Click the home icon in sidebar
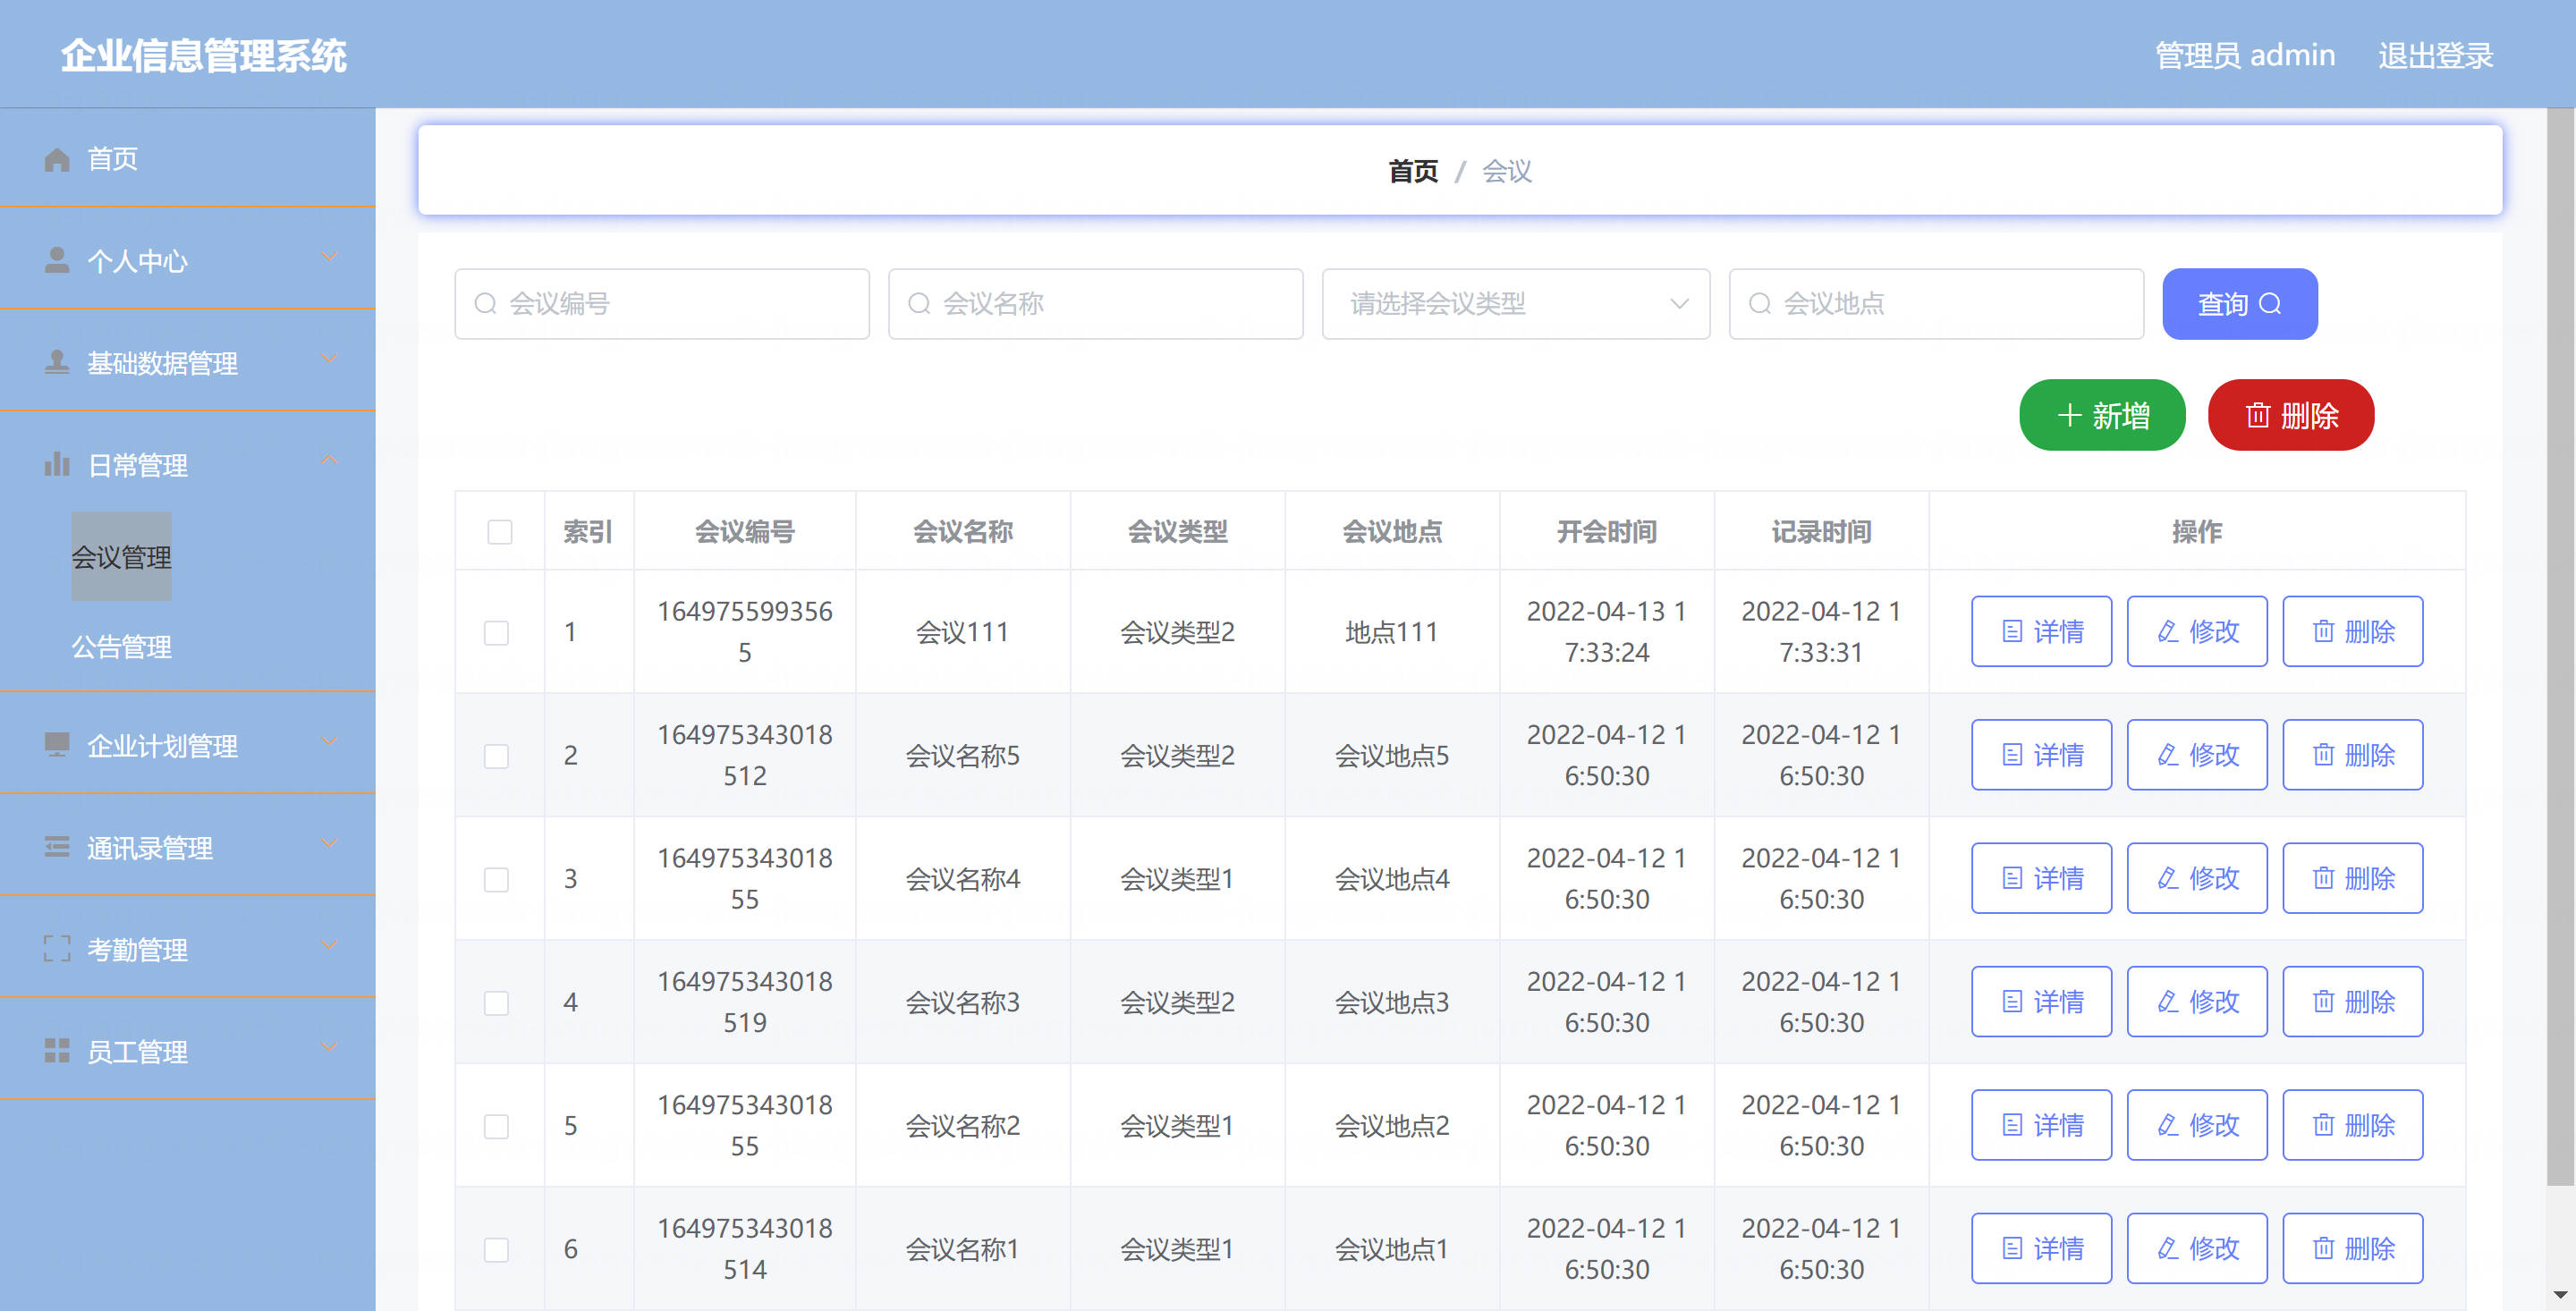 [x=57, y=159]
